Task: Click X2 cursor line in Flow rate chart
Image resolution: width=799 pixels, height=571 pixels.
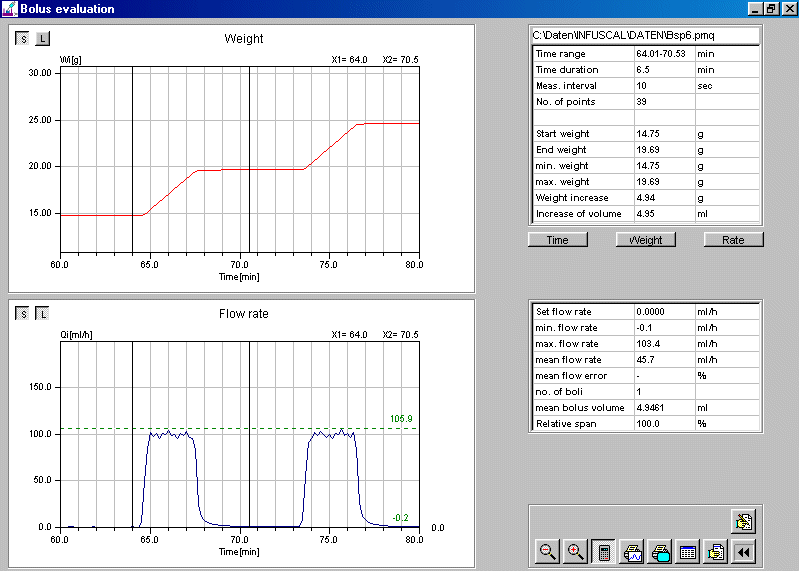Action: pos(250,434)
